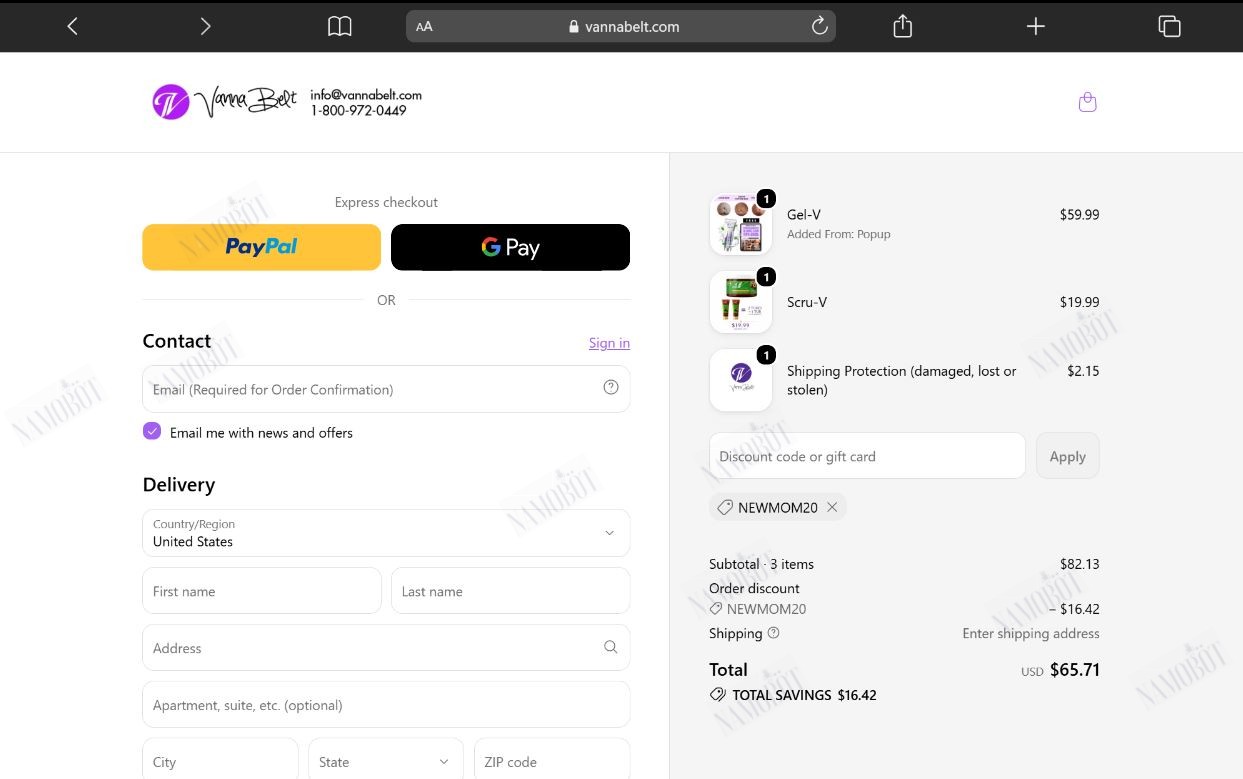Click the Shipping Protection thumbnail

tap(741, 380)
